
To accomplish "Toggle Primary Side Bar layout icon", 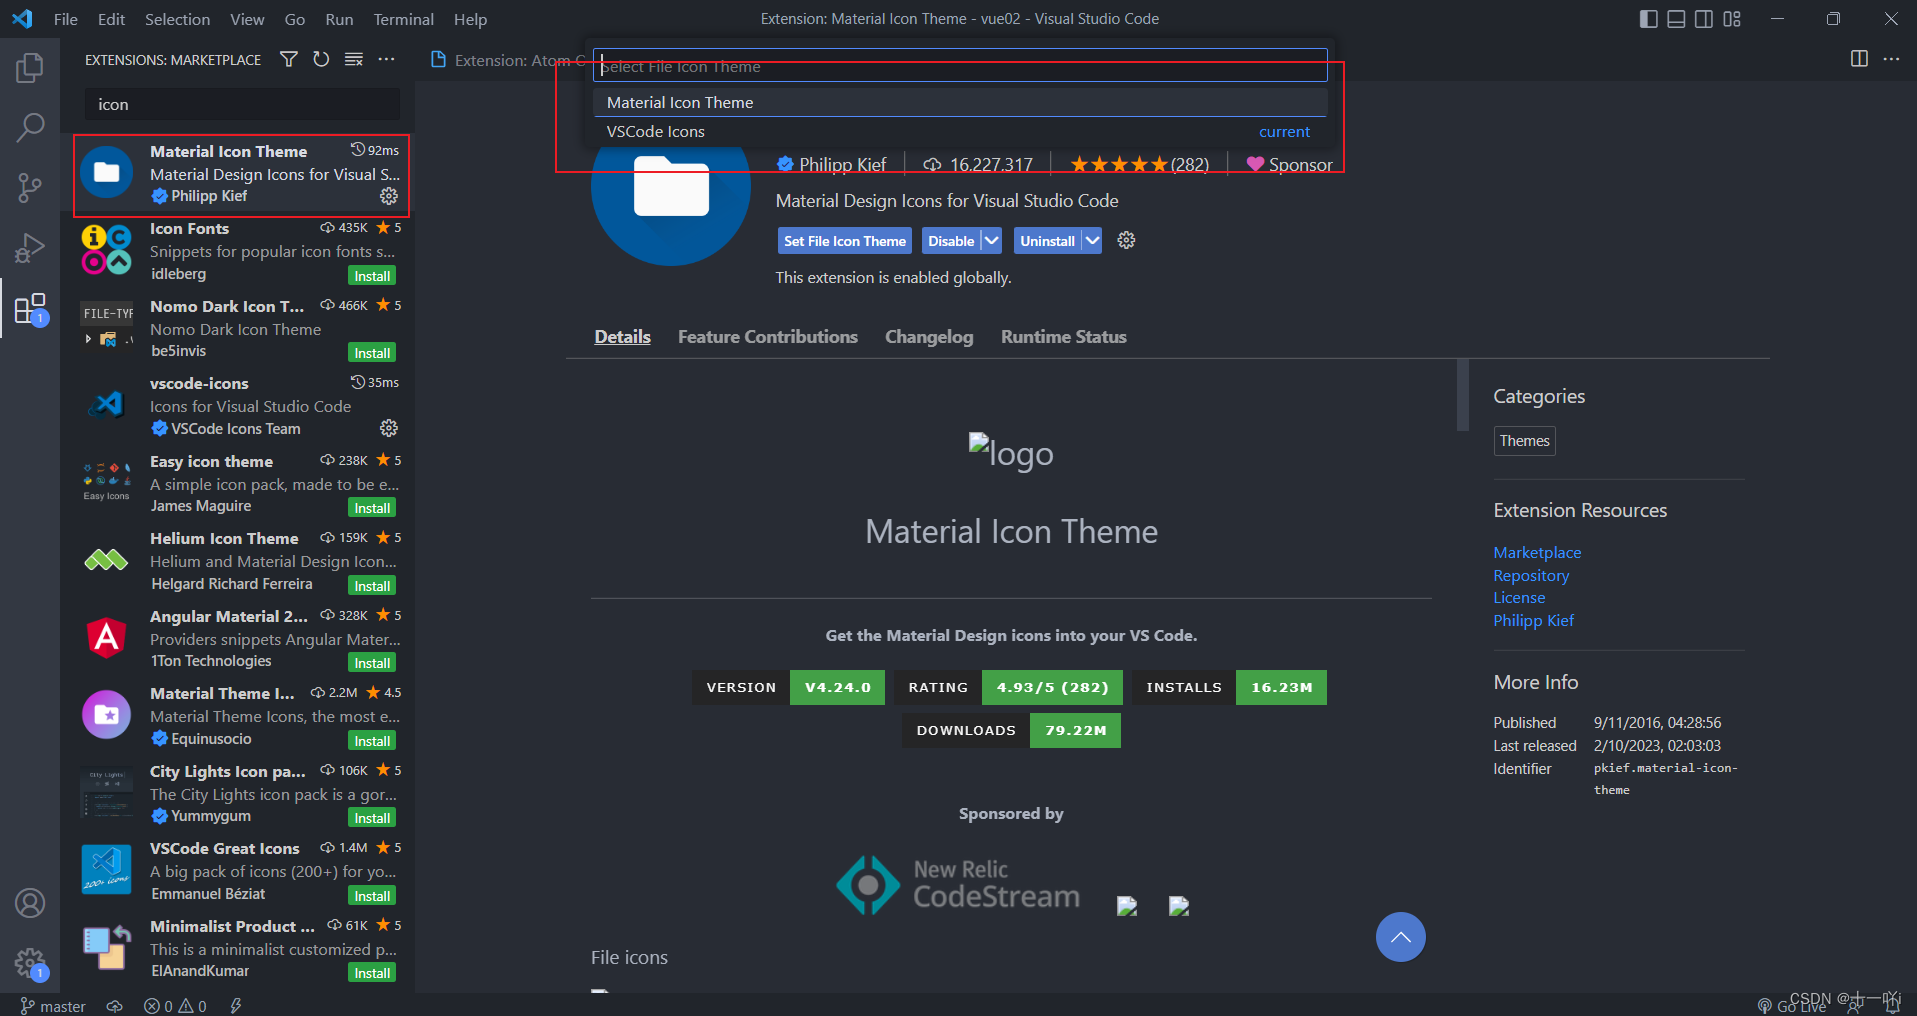I will click(1649, 19).
